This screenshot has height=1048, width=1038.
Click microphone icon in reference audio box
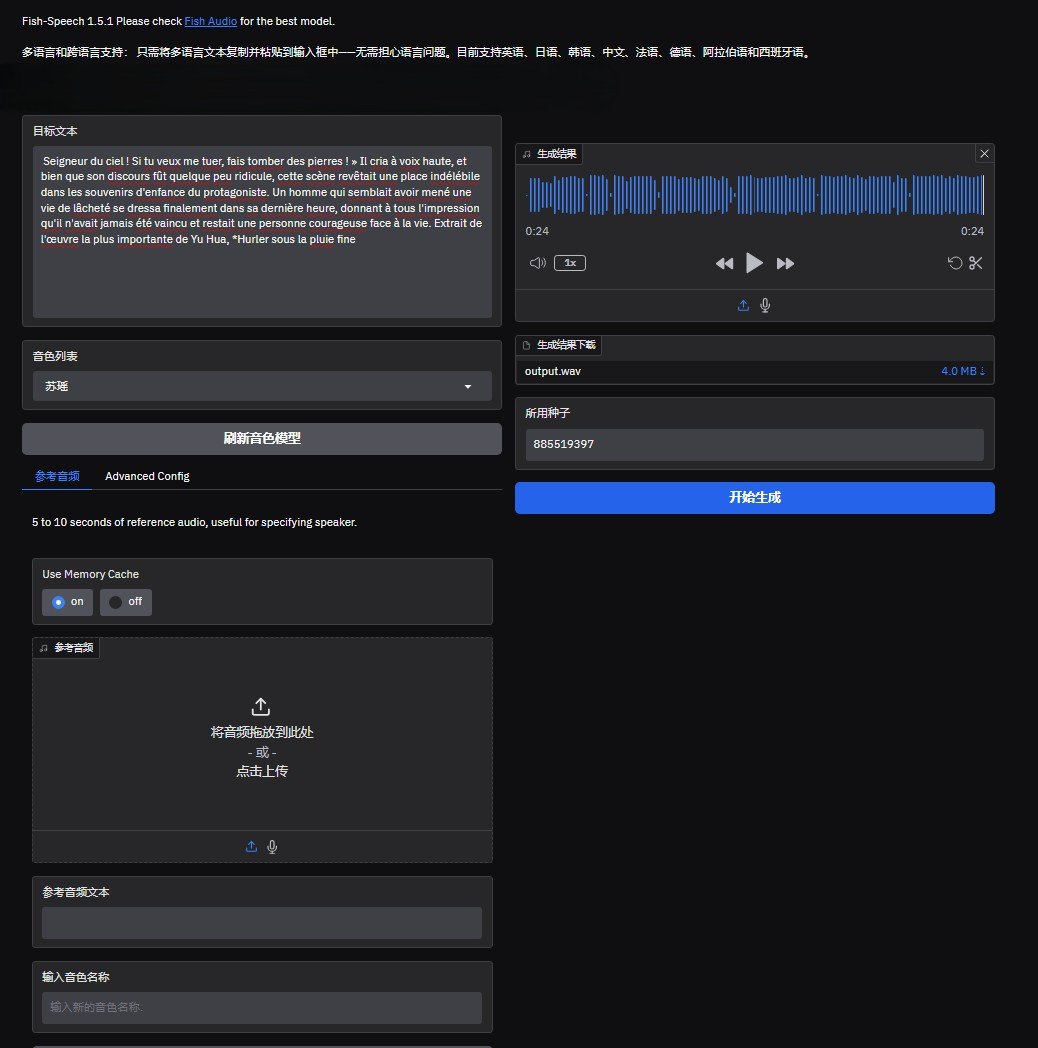point(272,847)
